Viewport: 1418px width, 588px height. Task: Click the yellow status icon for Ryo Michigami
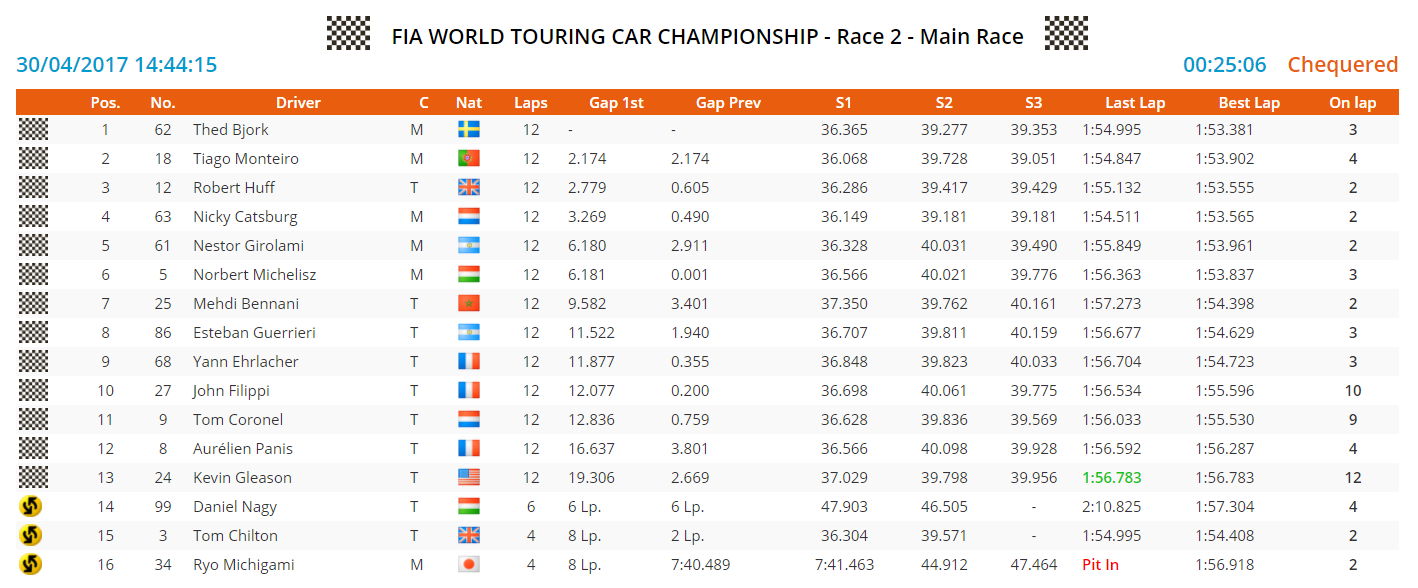31,565
